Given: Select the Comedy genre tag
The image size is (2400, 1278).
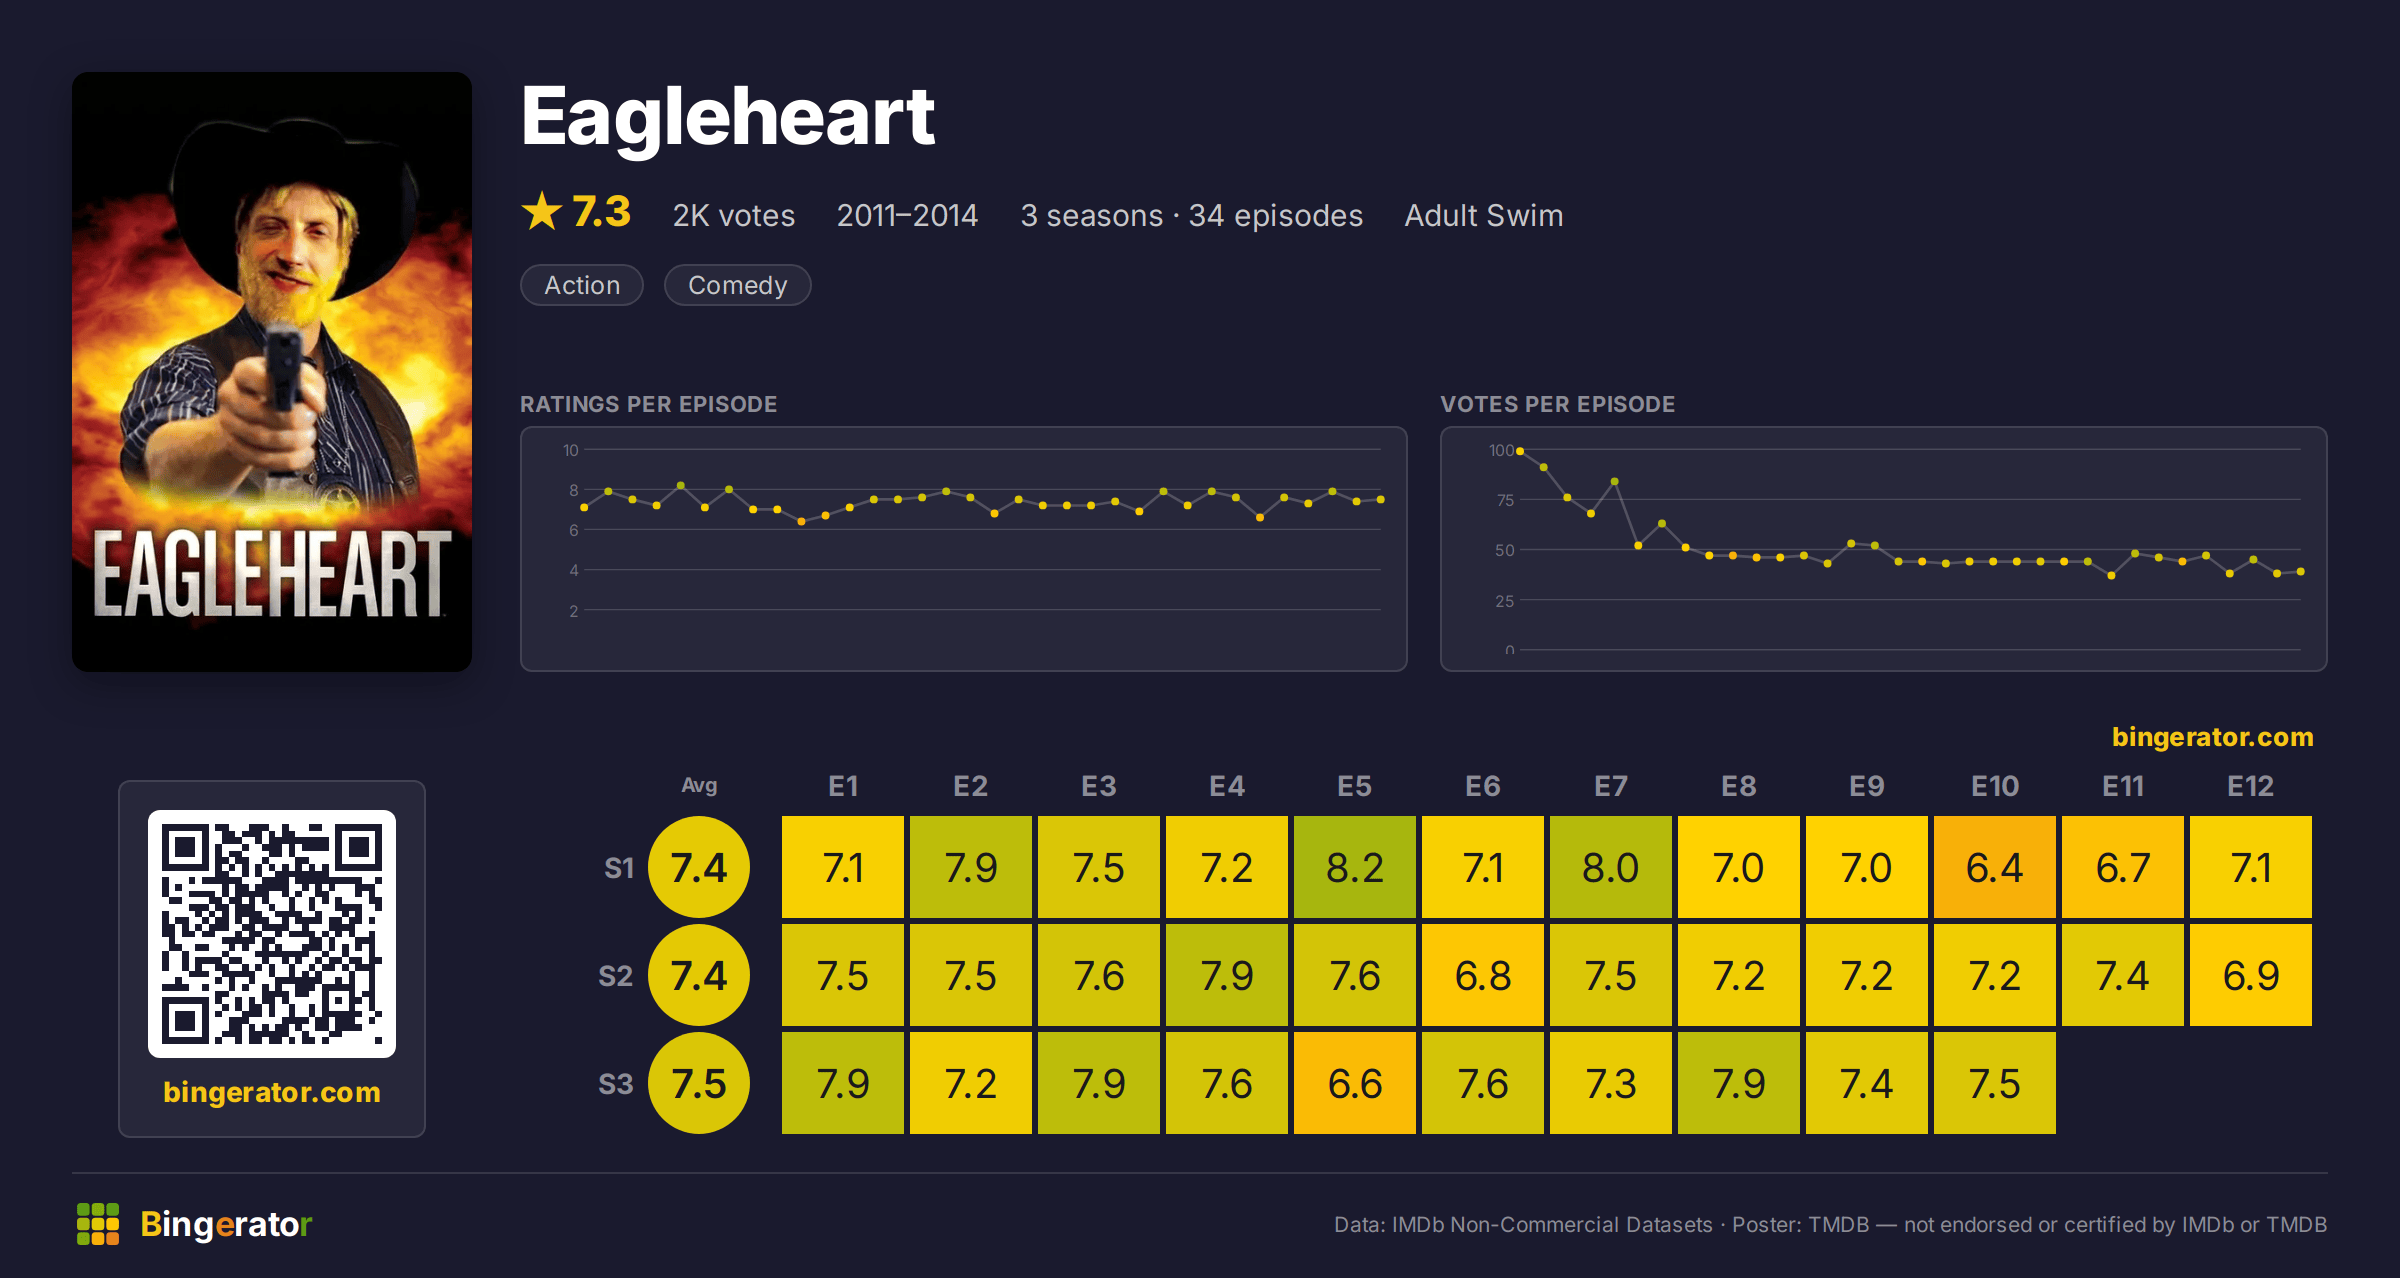Looking at the screenshot, I should (738, 285).
